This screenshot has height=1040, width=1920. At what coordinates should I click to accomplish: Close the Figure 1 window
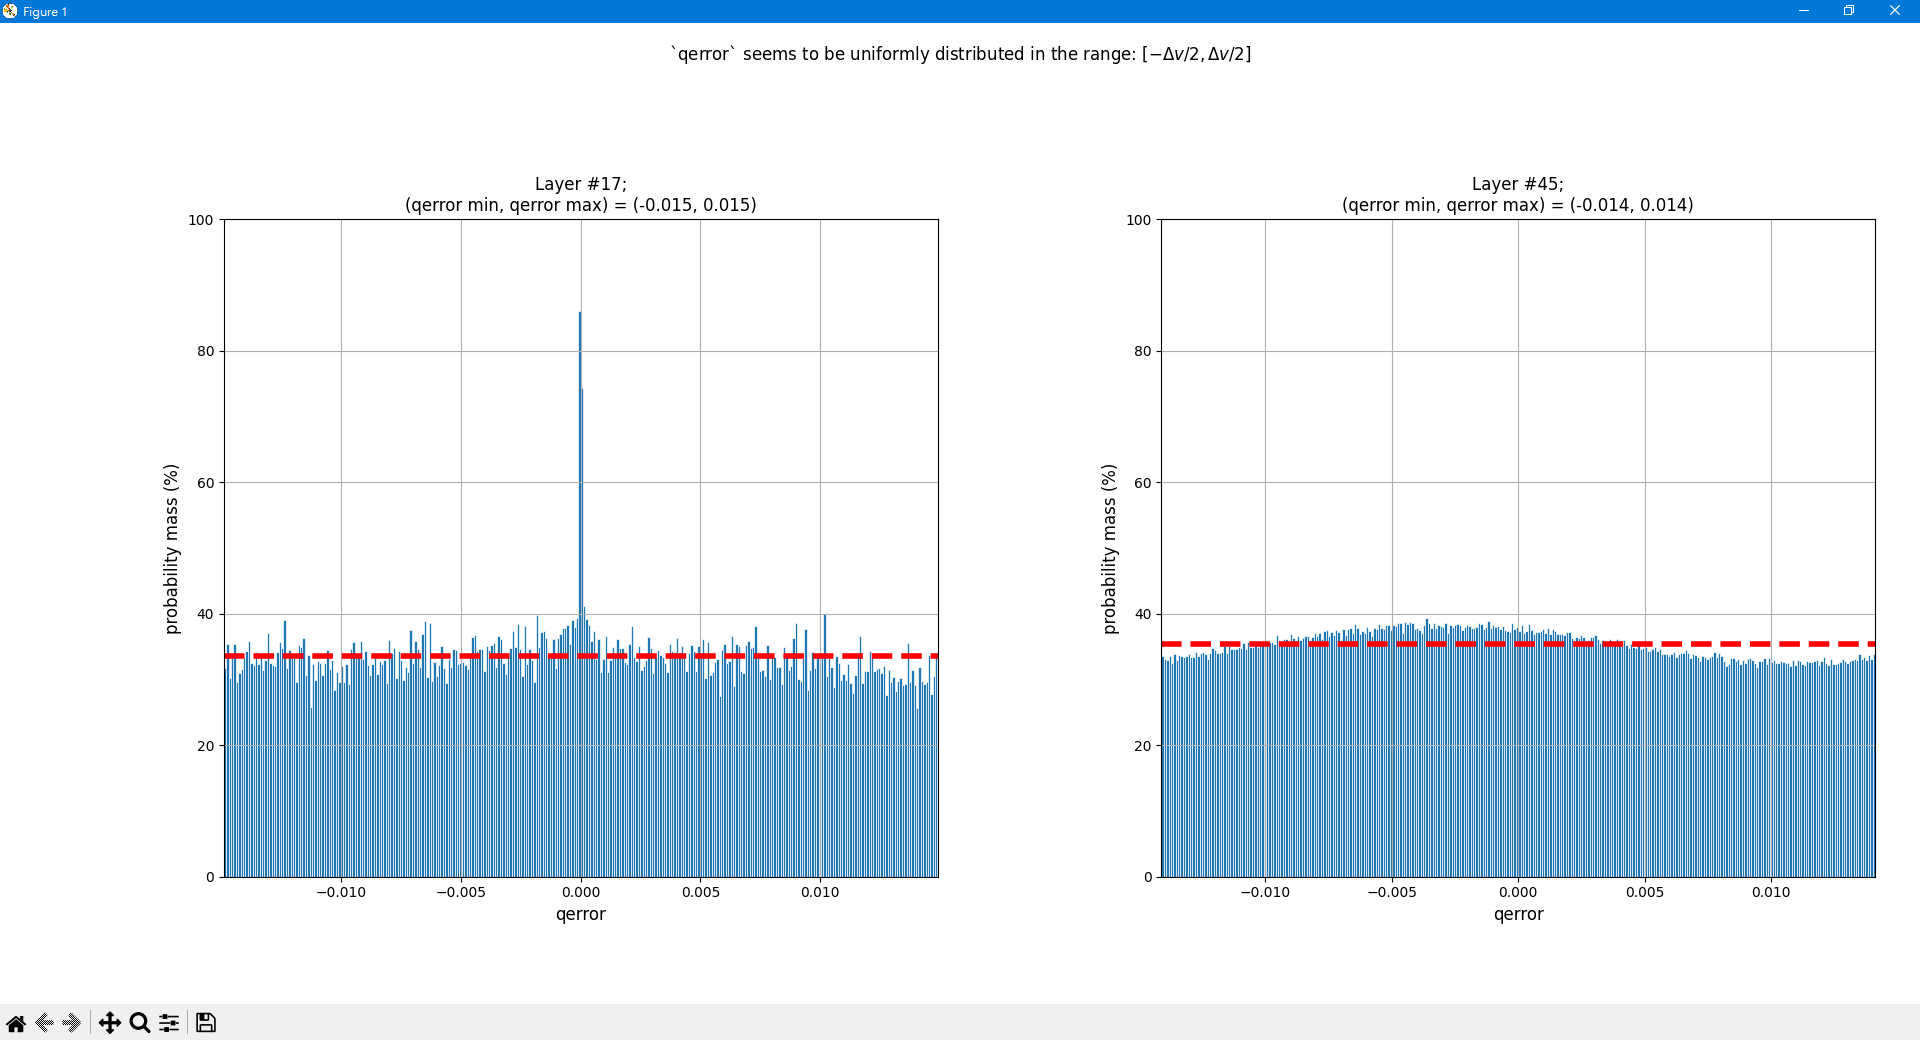pos(1895,11)
